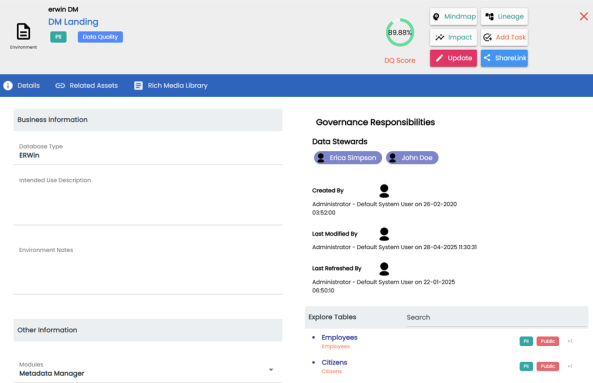Viewport: 593px width, 383px height.
Task: Open the DM Landing title link
Action: [x=73, y=22]
